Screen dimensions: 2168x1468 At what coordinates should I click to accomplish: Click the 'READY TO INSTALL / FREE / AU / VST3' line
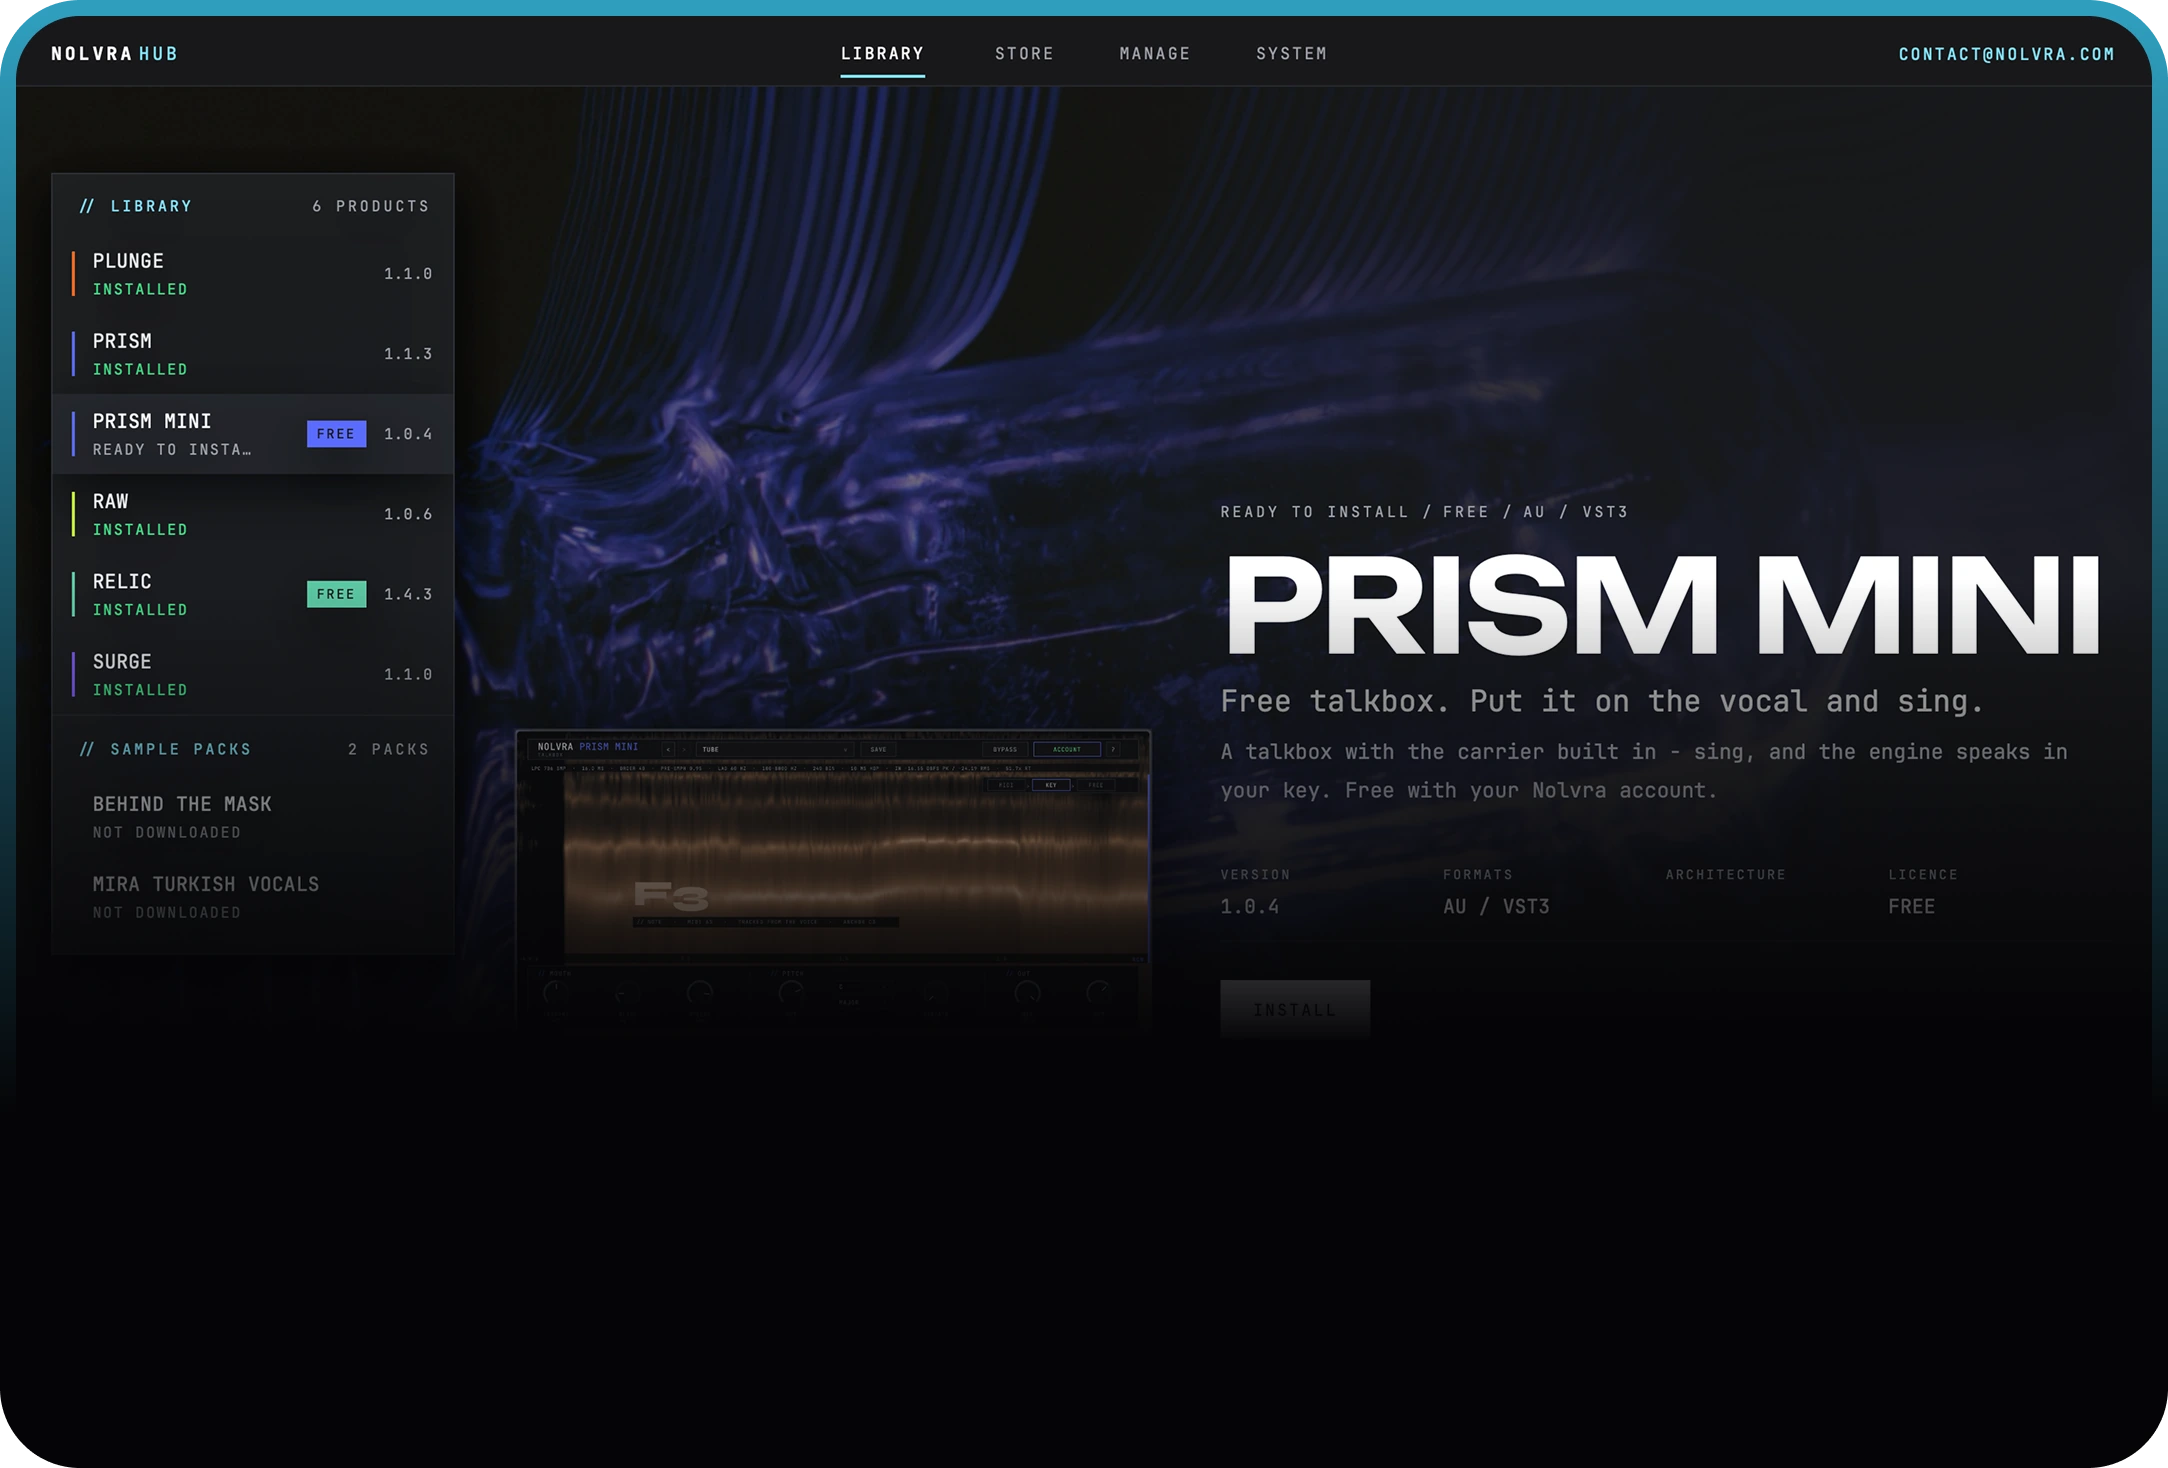[1424, 512]
